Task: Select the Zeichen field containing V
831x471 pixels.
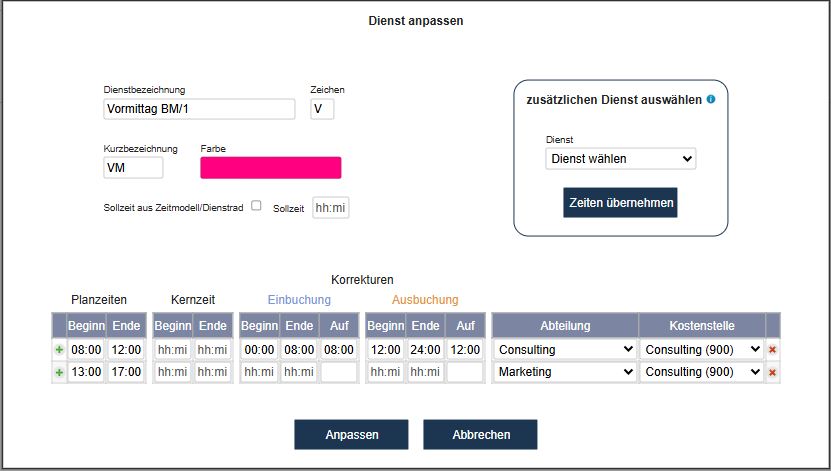Action: pos(322,109)
